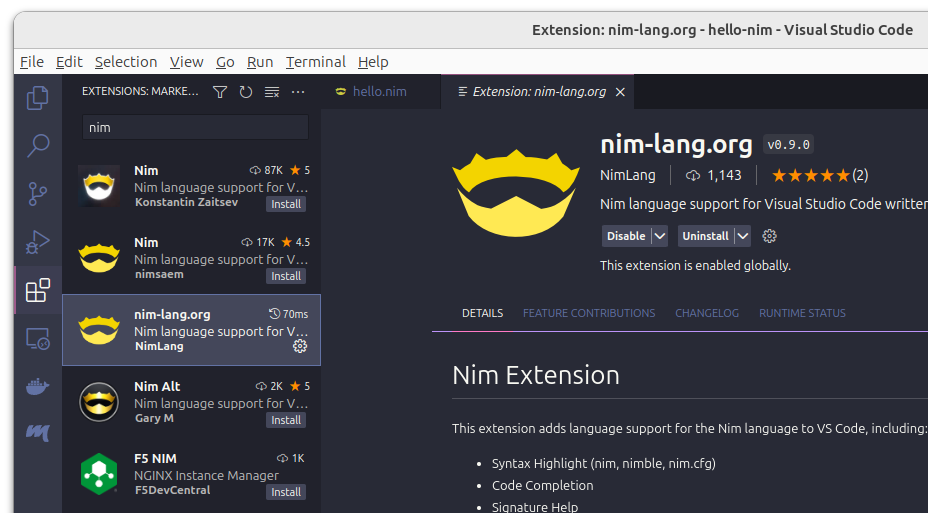Open the Terminal menu
This screenshot has height=513, width=928.
pos(315,62)
